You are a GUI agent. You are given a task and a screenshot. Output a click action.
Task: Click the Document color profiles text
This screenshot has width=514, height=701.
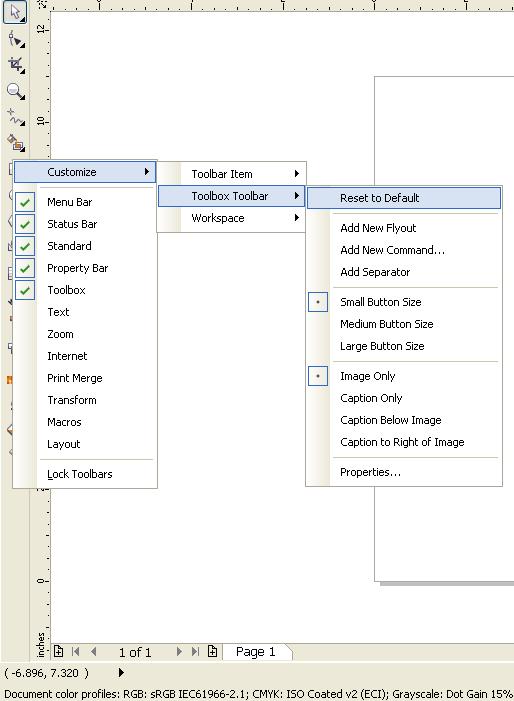click(258, 694)
